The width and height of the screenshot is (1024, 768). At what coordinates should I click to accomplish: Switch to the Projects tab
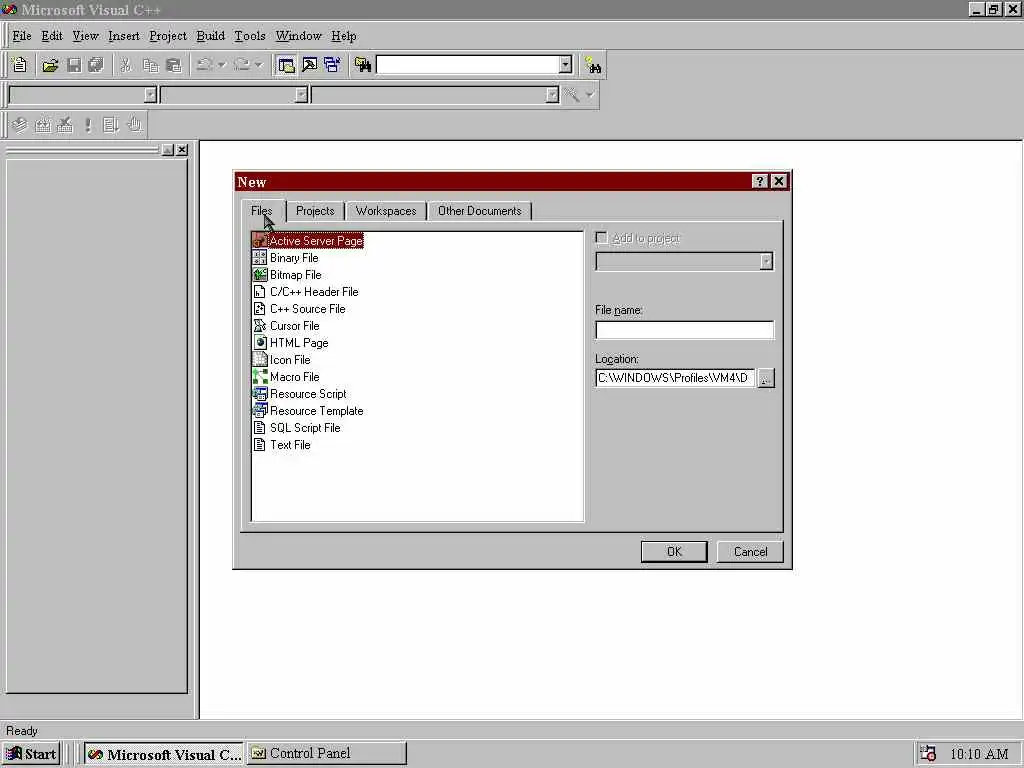315,211
